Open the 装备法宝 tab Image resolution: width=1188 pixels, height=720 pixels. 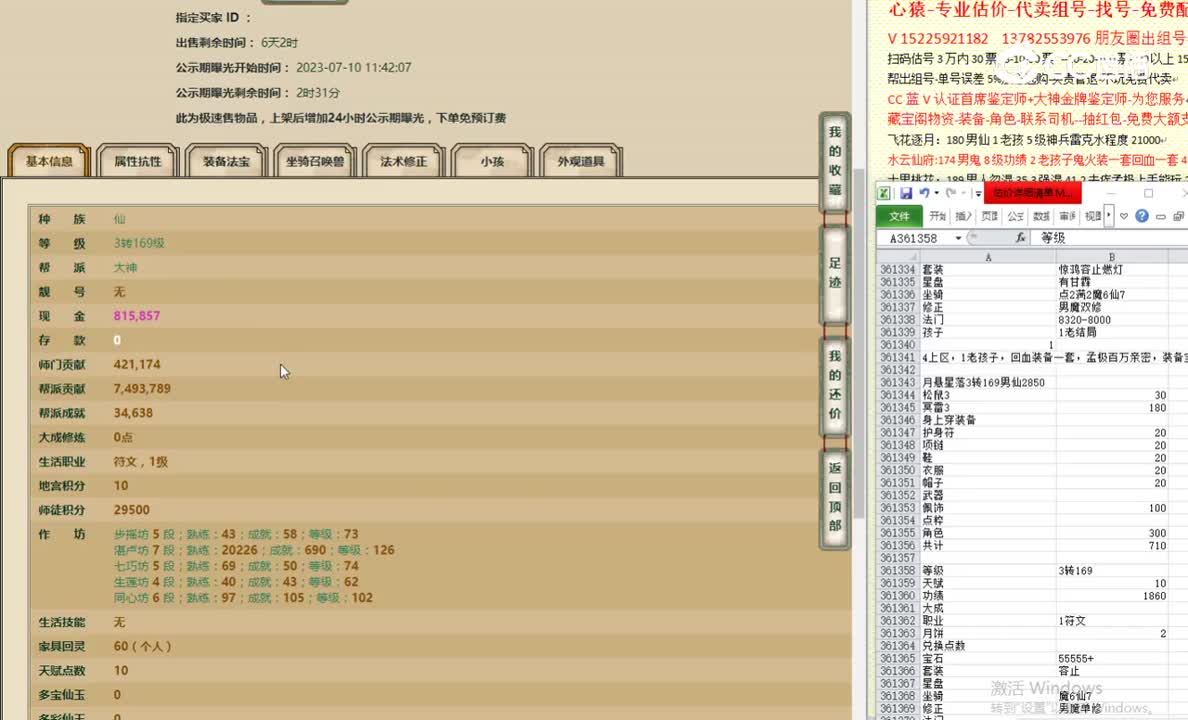point(227,161)
